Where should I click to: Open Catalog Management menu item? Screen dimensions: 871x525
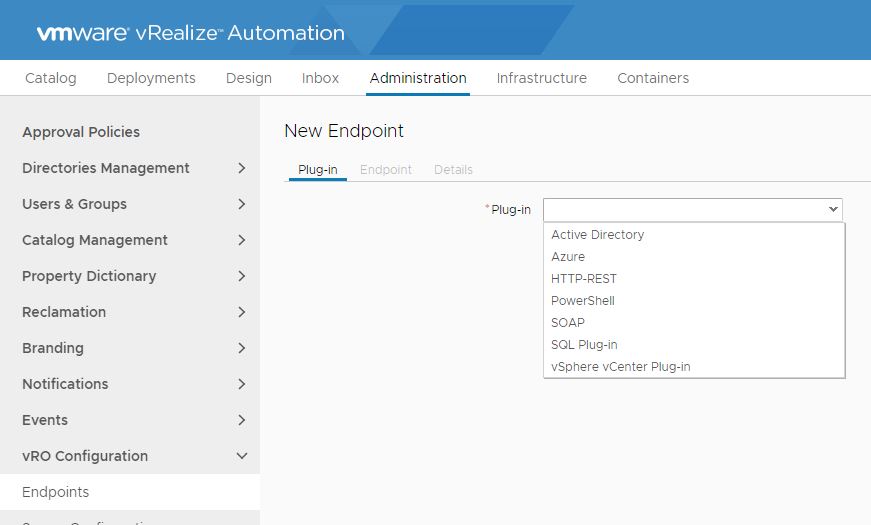95,240
